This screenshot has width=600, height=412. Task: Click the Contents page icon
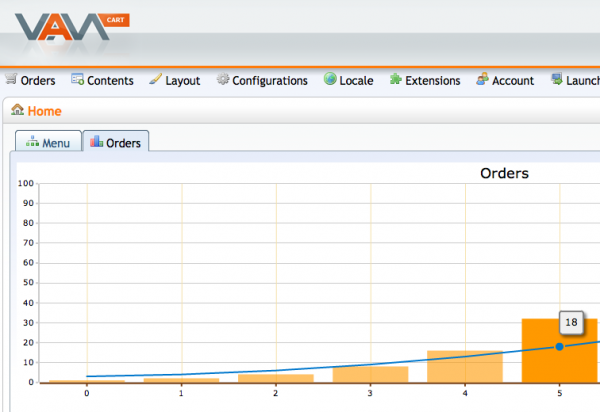(77, 79)
